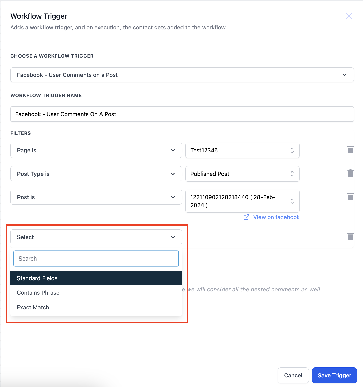Focus the Search box in the dropdown
Image resolution: width=363 pixels, height=387 pixels.
(x=96, y=259)
